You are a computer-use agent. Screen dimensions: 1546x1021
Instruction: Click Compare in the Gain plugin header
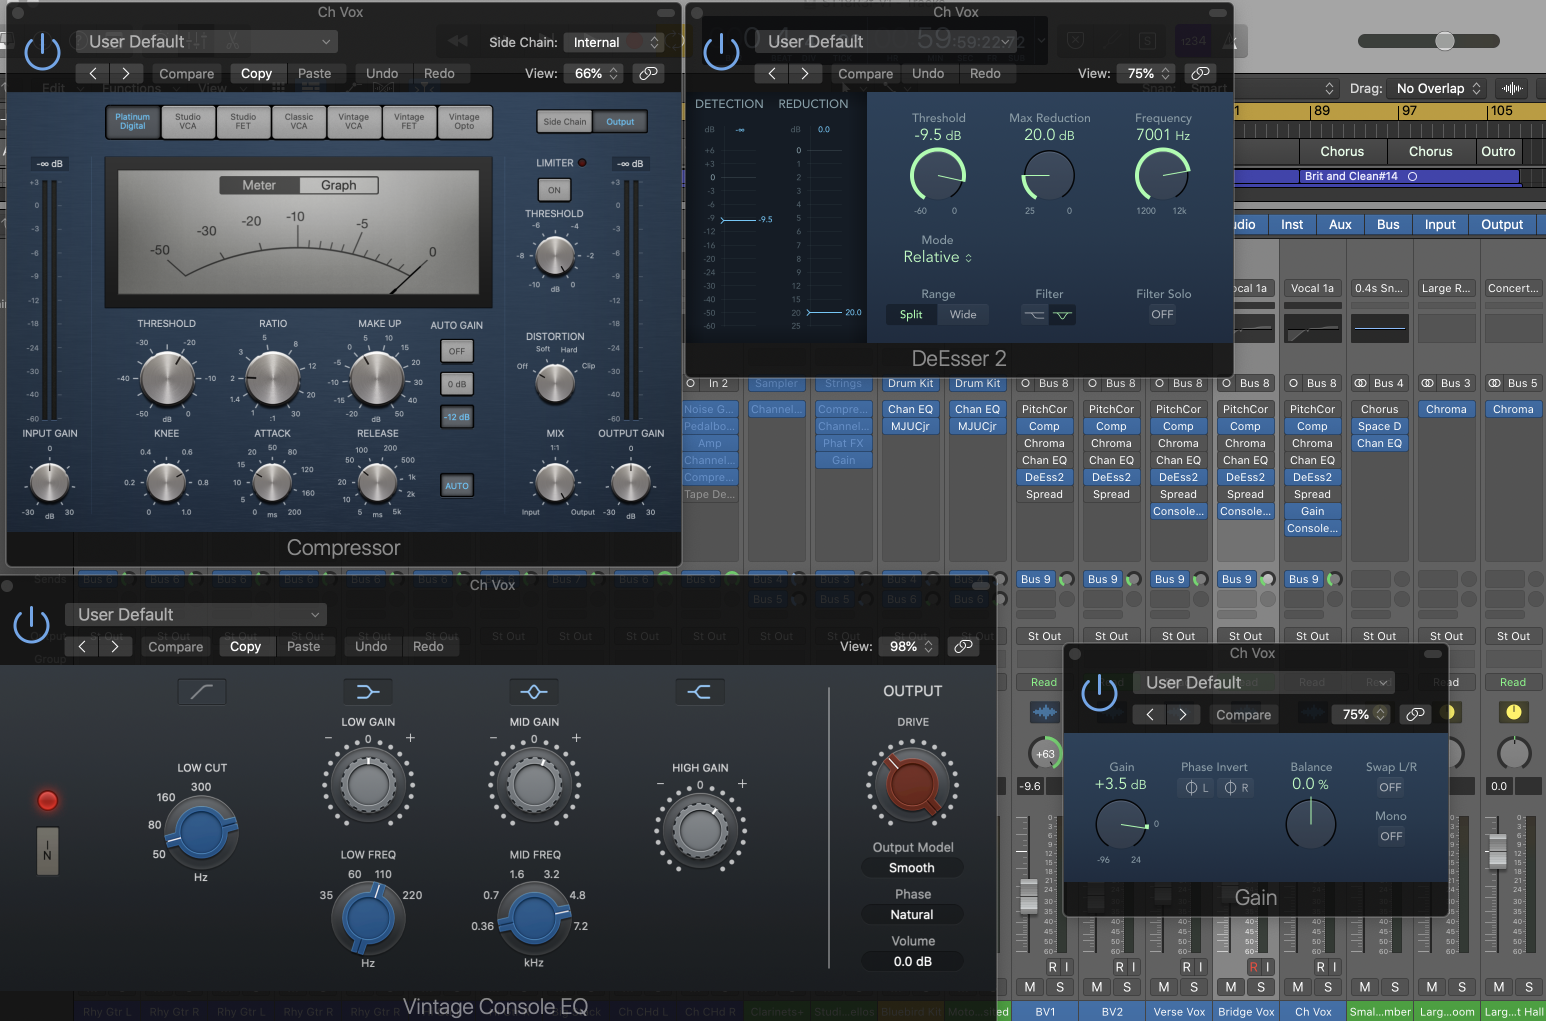[x=1244, y=714]
